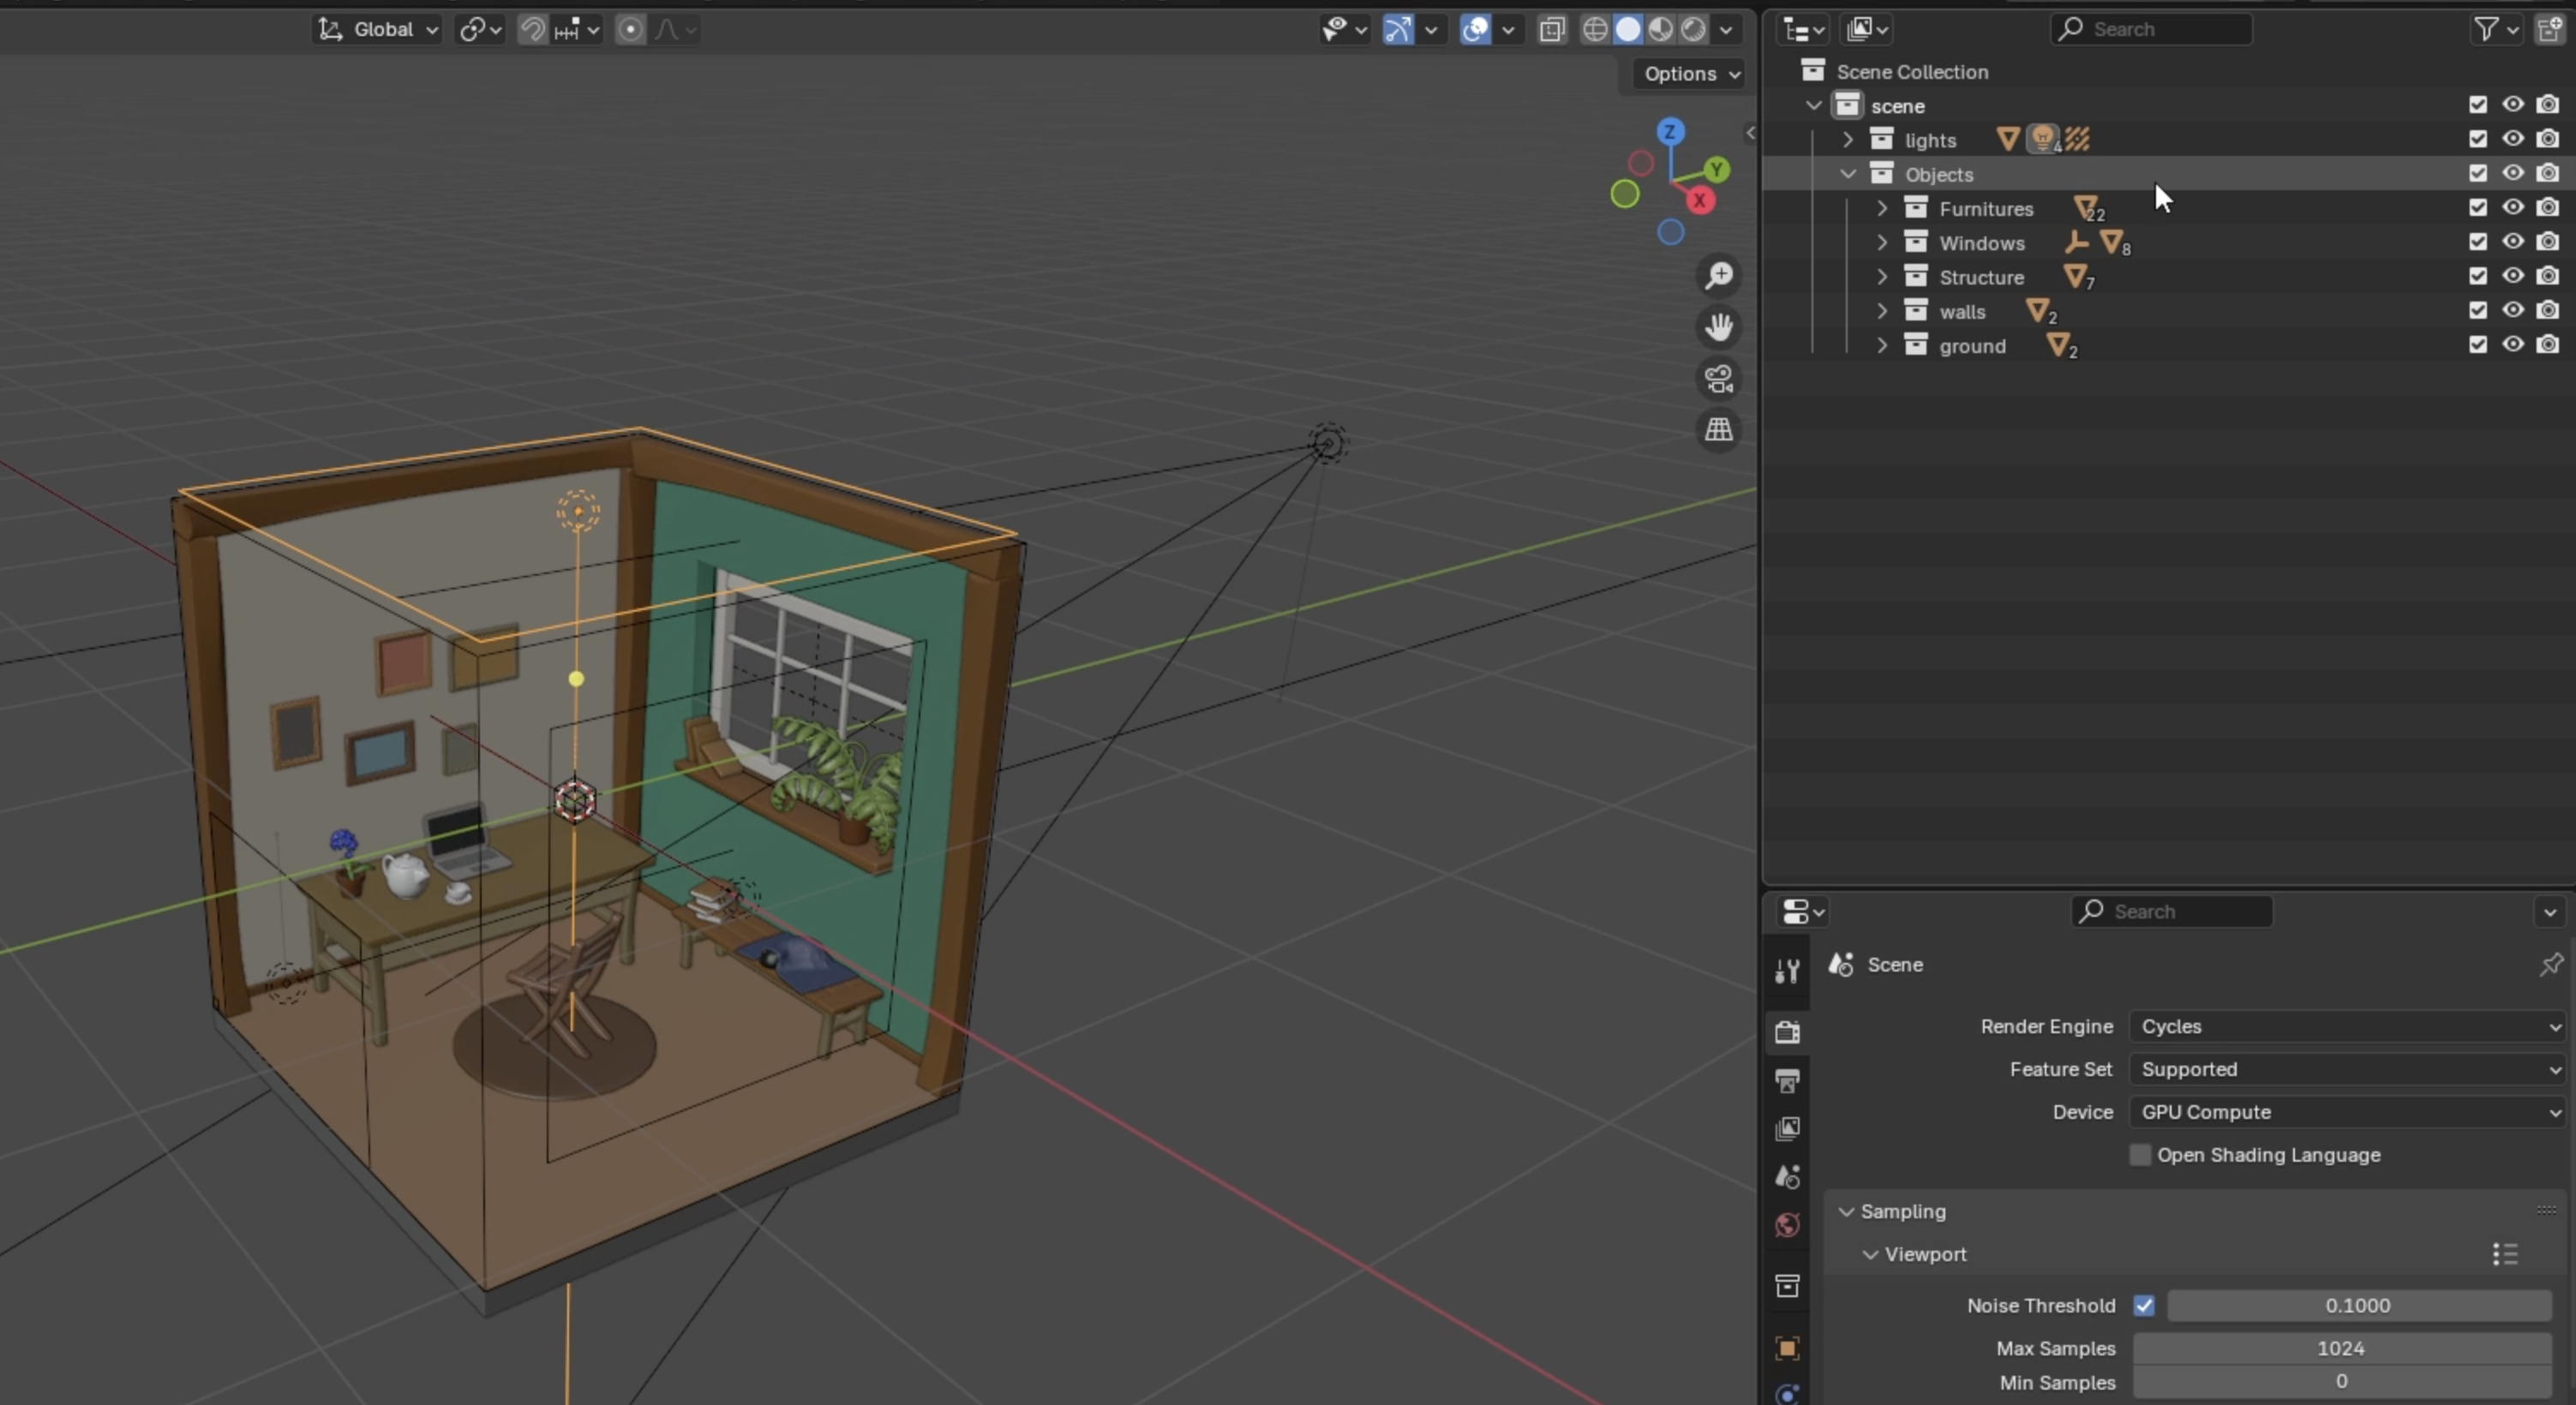Select the ground collection
The width and height of the screenshot is (2576, 1405).
point(1972,346)
